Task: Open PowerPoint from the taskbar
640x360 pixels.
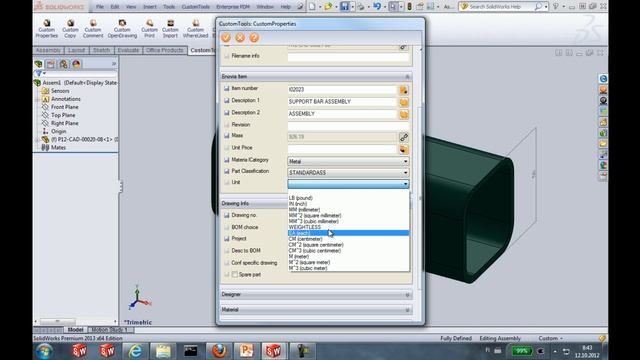Action: coord(246,351)
